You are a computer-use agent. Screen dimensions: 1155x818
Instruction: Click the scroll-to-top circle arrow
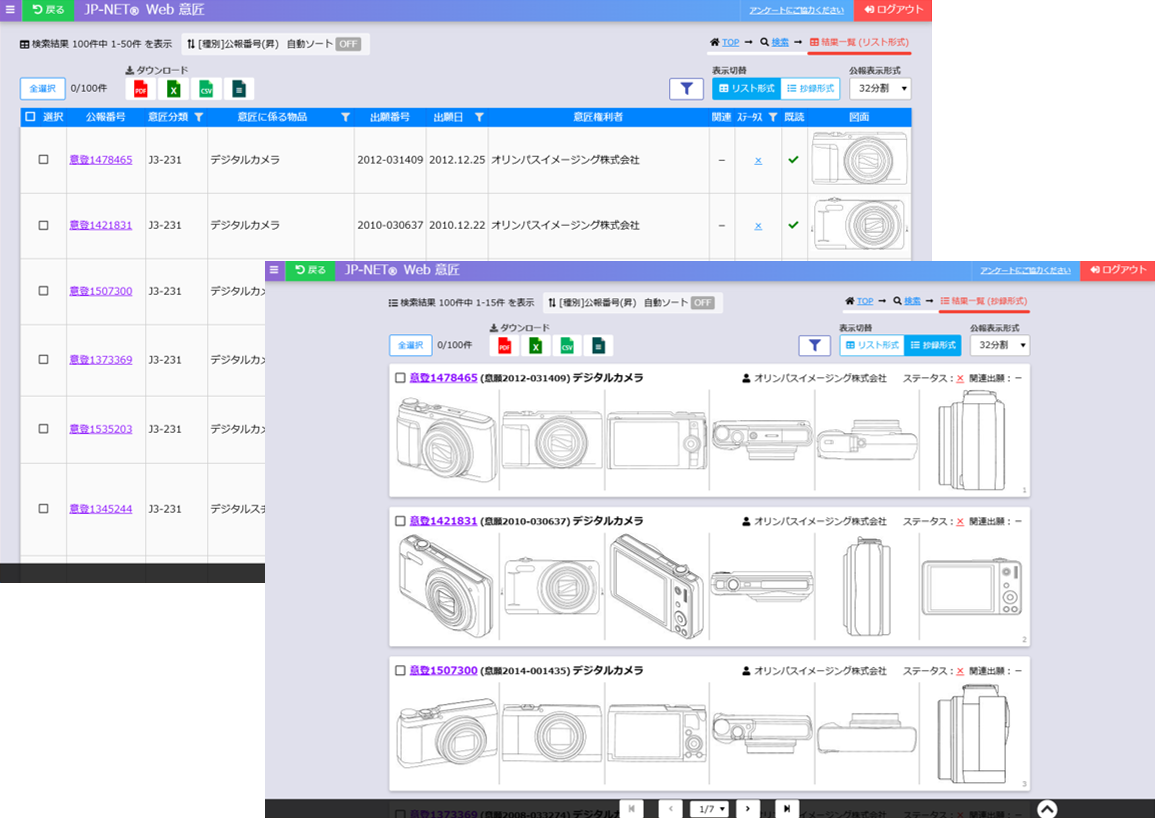tap(1047, 809)
